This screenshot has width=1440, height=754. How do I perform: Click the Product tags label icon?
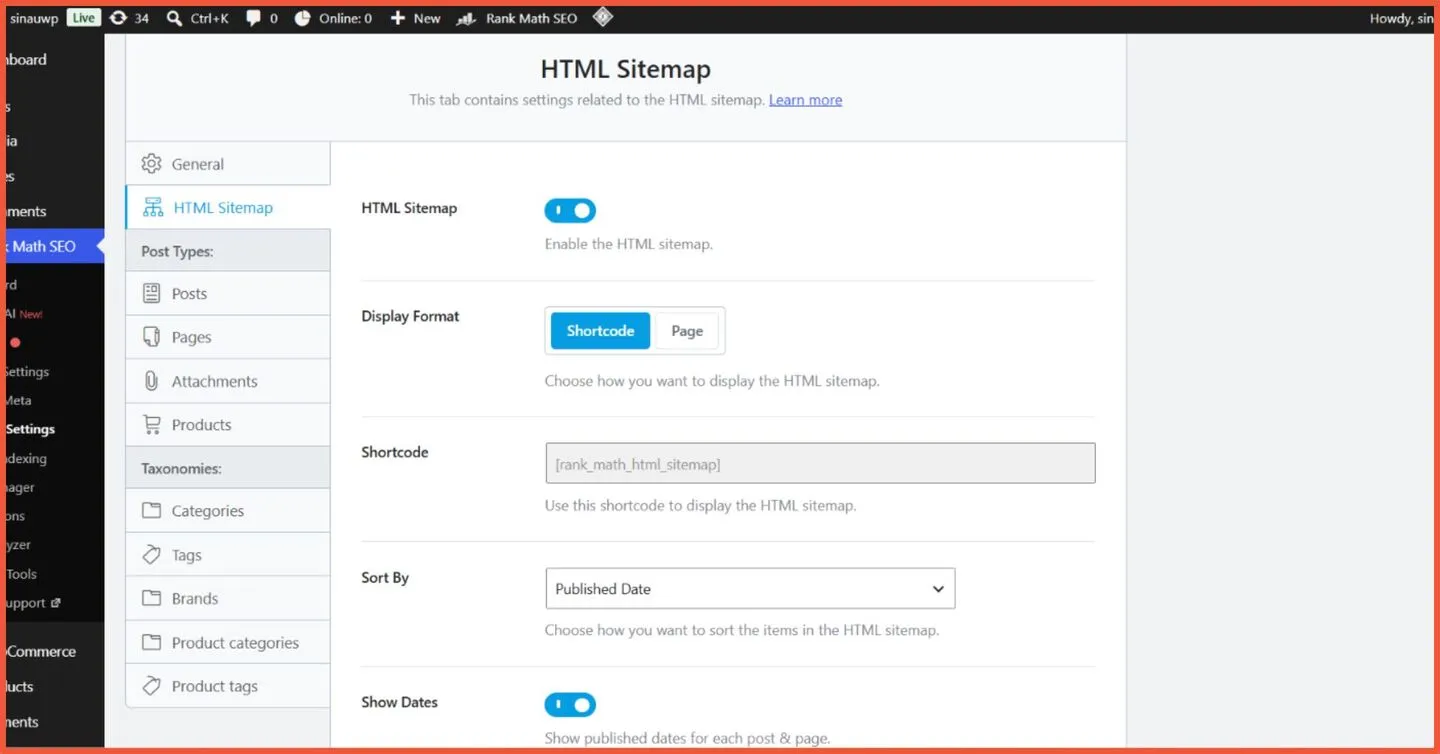point(151,686)
